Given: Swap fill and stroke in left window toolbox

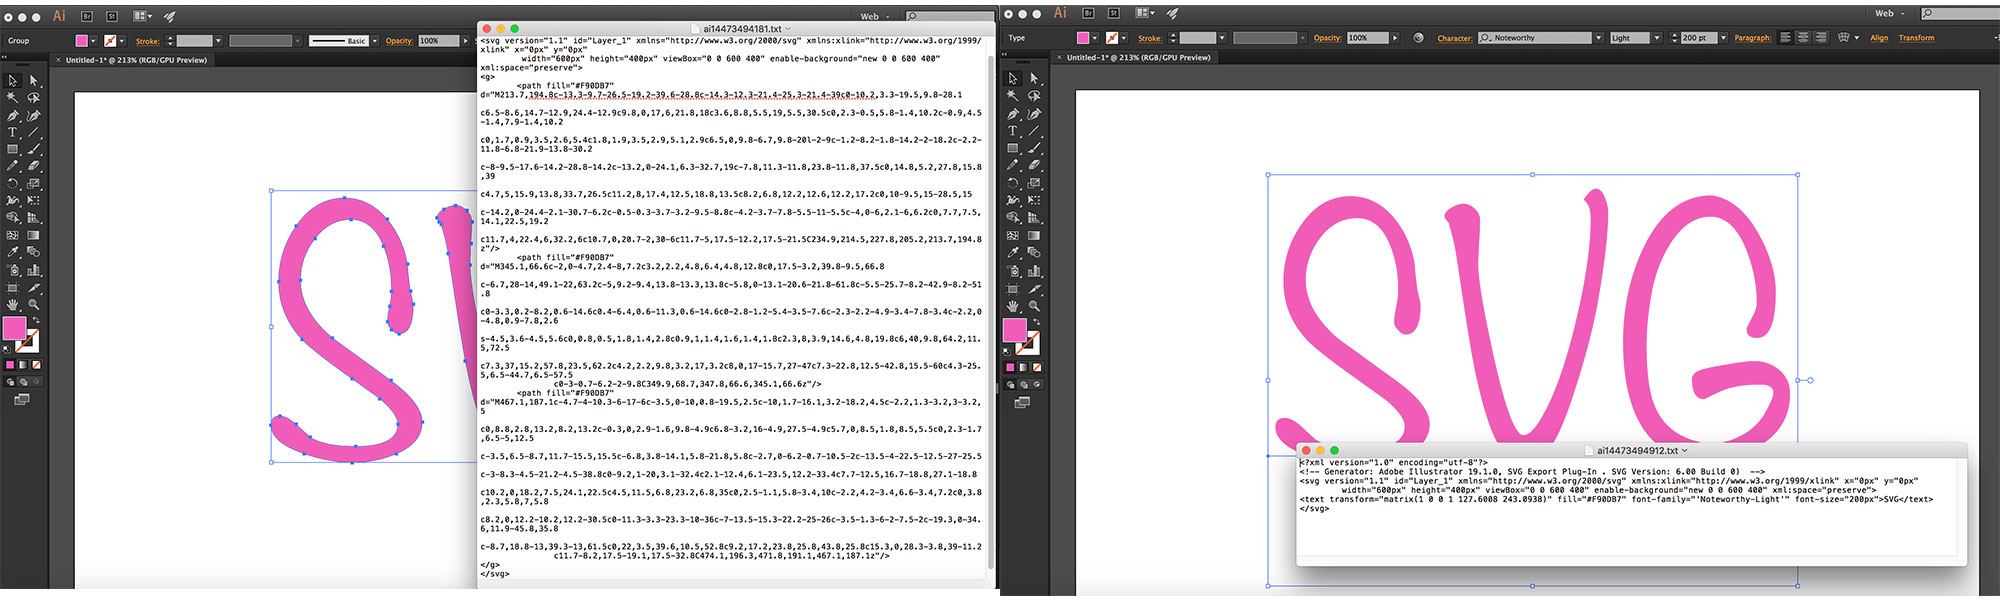Looking at the screenshot, I should [x=36, y=321].
